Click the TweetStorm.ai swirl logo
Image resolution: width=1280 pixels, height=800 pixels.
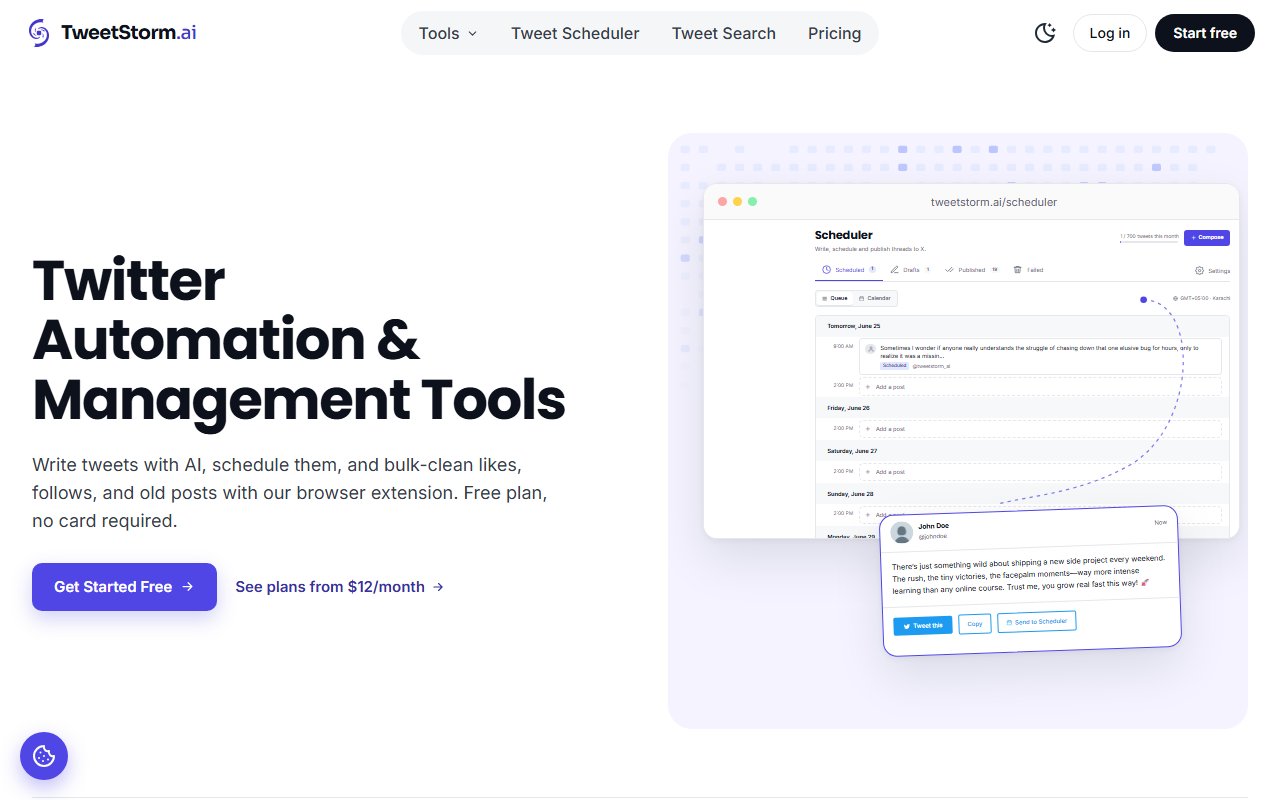click(40, 33)
